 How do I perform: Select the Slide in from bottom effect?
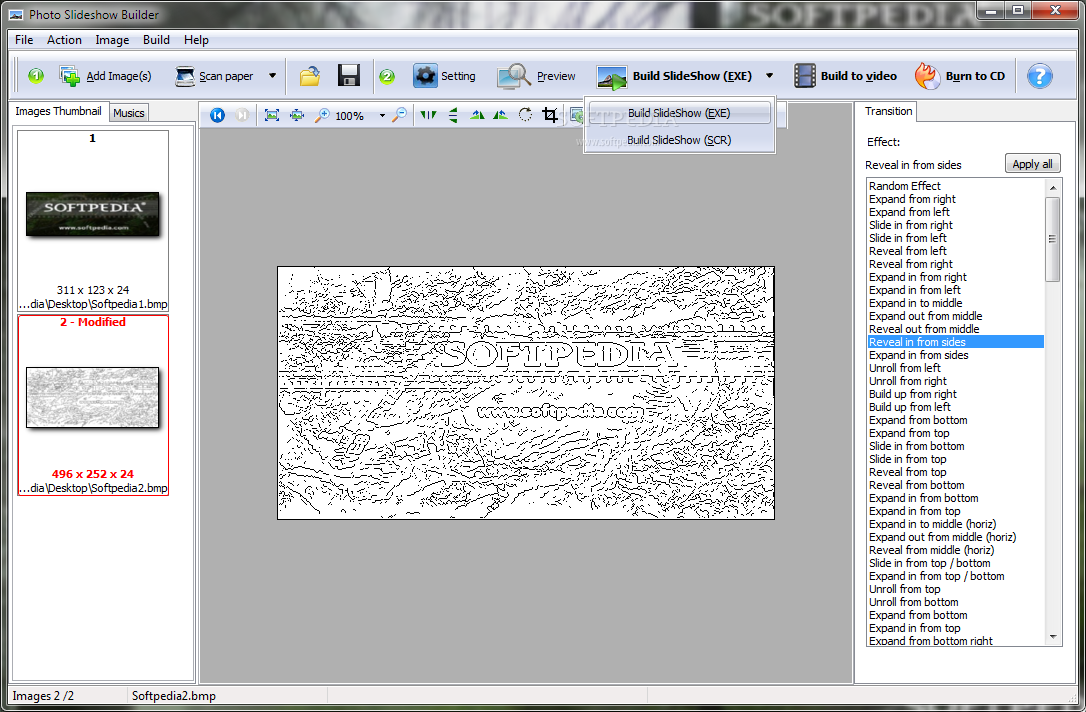click(956, 446)
